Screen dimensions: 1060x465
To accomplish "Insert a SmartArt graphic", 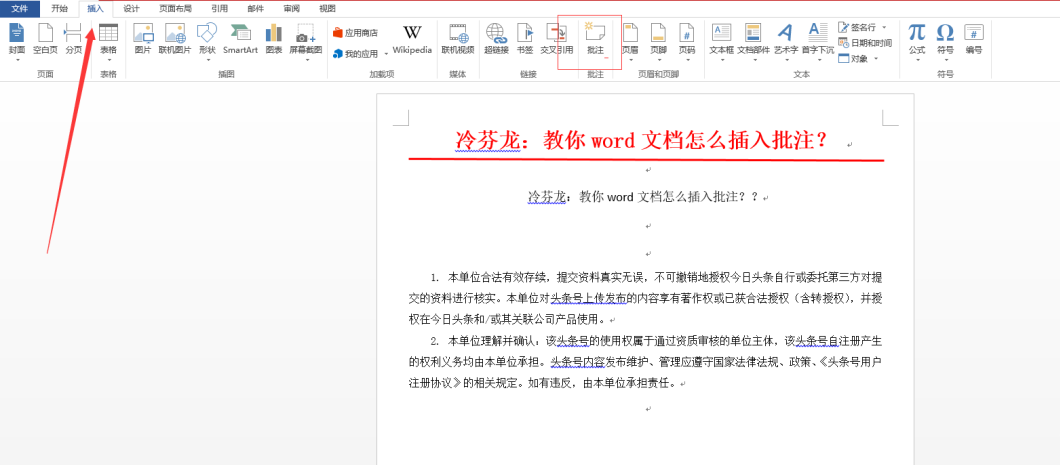I will pyautogui.click(x=241, y=39).
